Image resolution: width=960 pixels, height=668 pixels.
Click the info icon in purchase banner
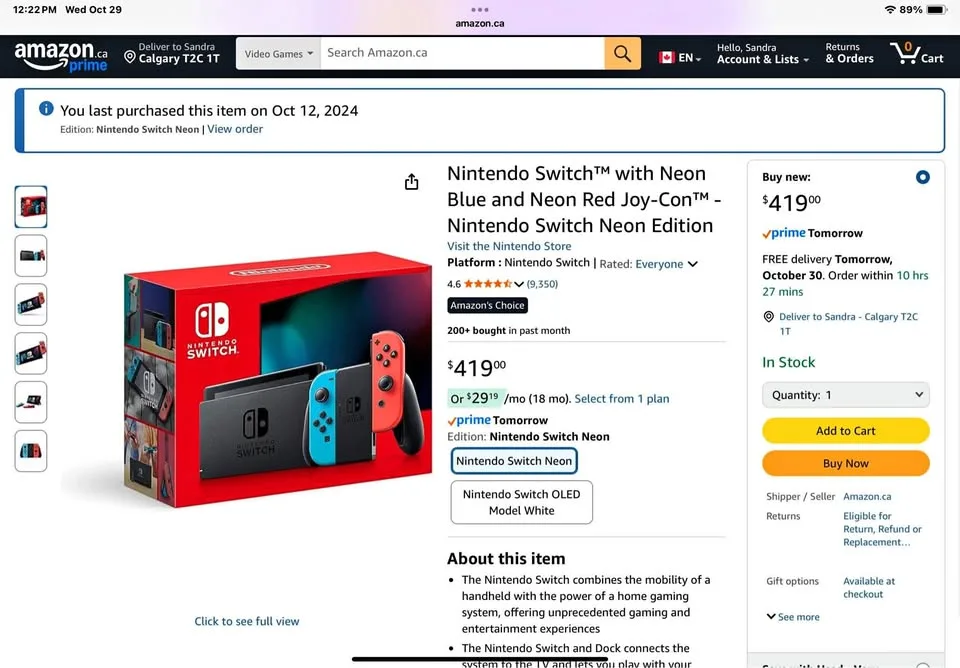pyautogui.click(x=46, y=109)
